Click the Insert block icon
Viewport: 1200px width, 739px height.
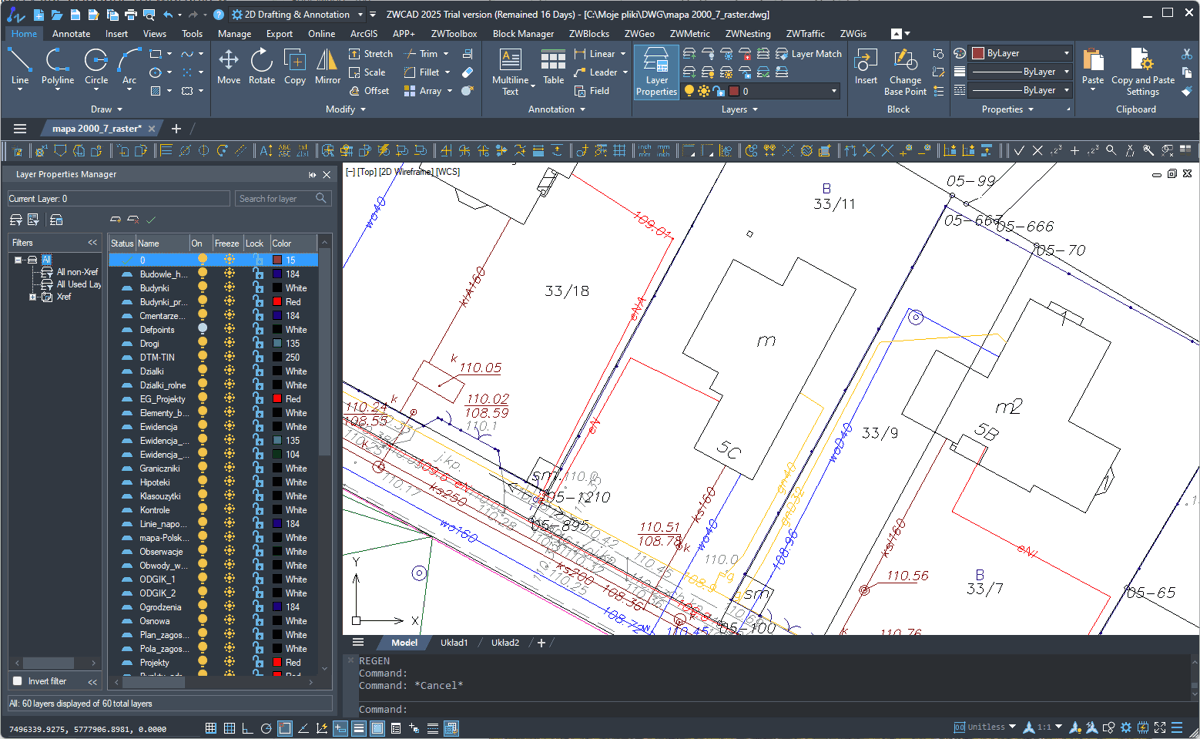866,66
